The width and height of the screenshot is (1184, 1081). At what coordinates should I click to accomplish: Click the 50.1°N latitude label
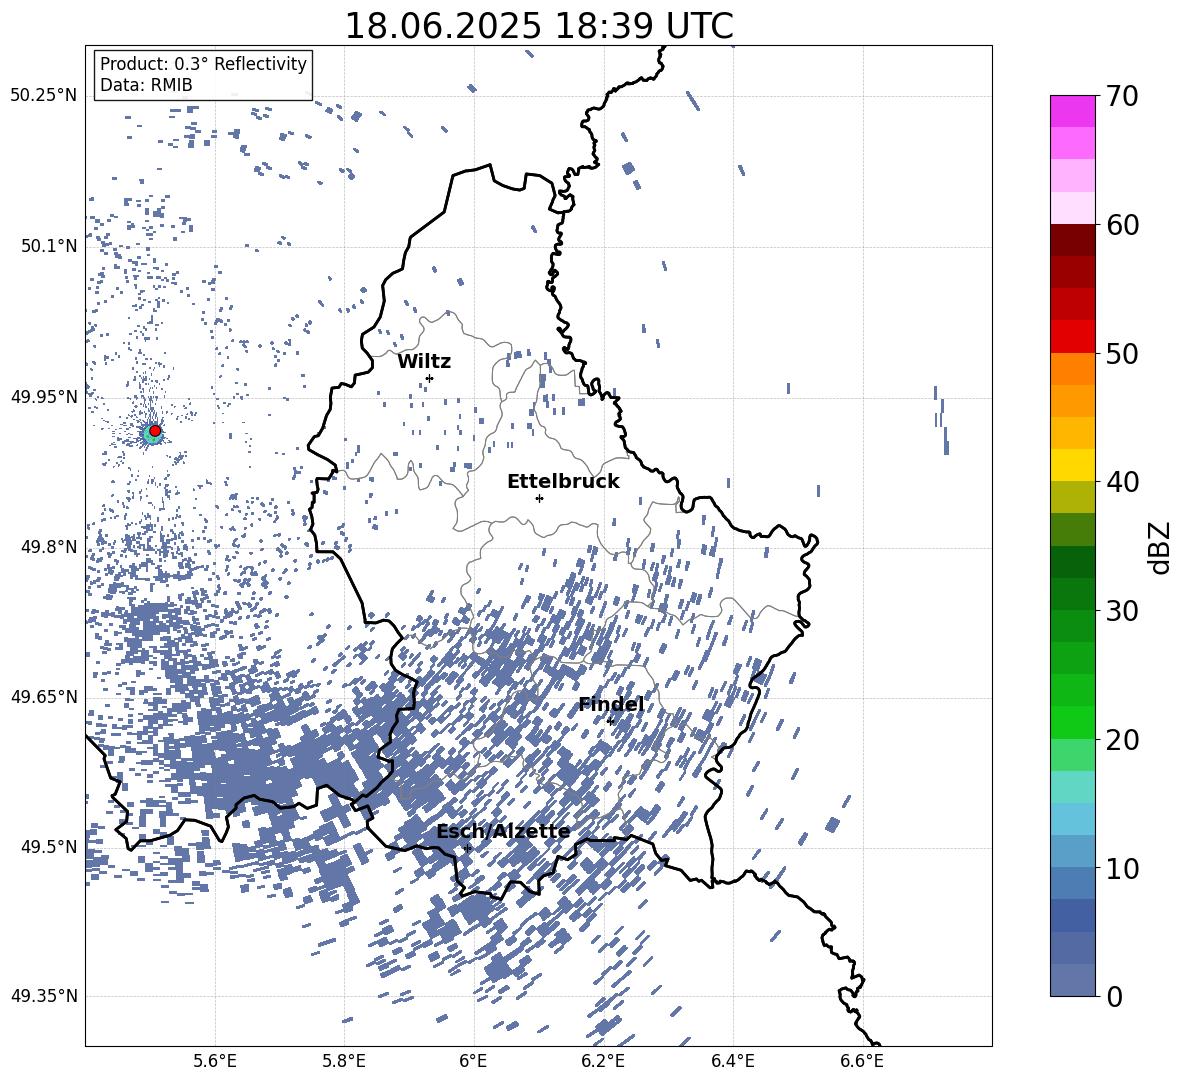tap(48, 246)
